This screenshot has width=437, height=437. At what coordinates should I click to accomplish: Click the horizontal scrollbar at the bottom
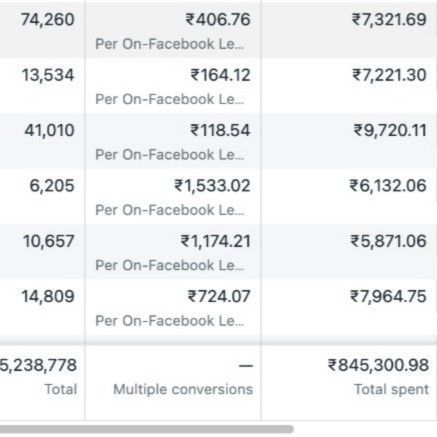[146, 429]
